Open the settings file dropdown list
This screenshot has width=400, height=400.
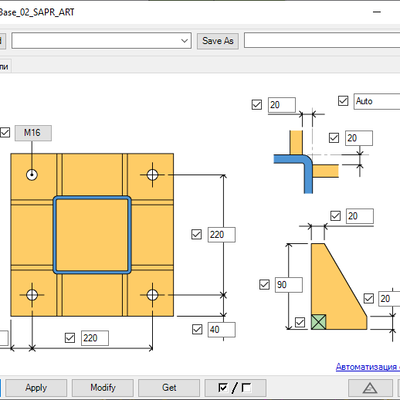(x=184, y=41)
